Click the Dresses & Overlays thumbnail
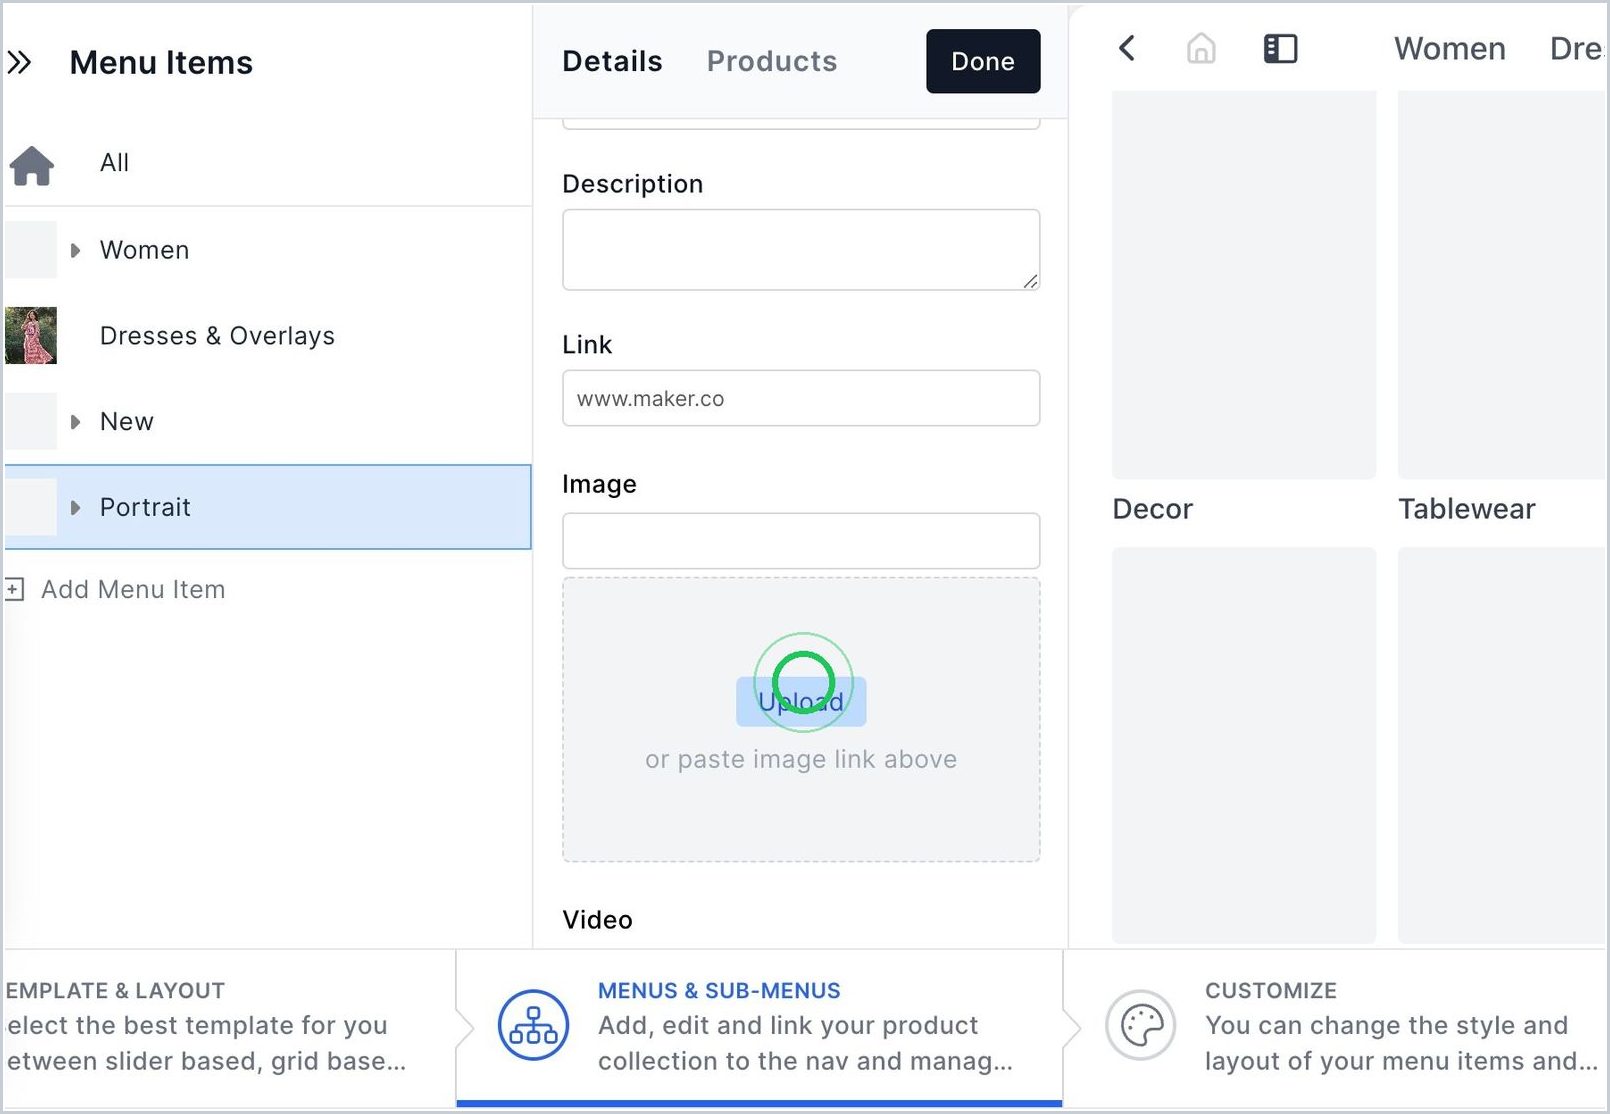Screen dimensions: 1610x1114 point(31,336)
